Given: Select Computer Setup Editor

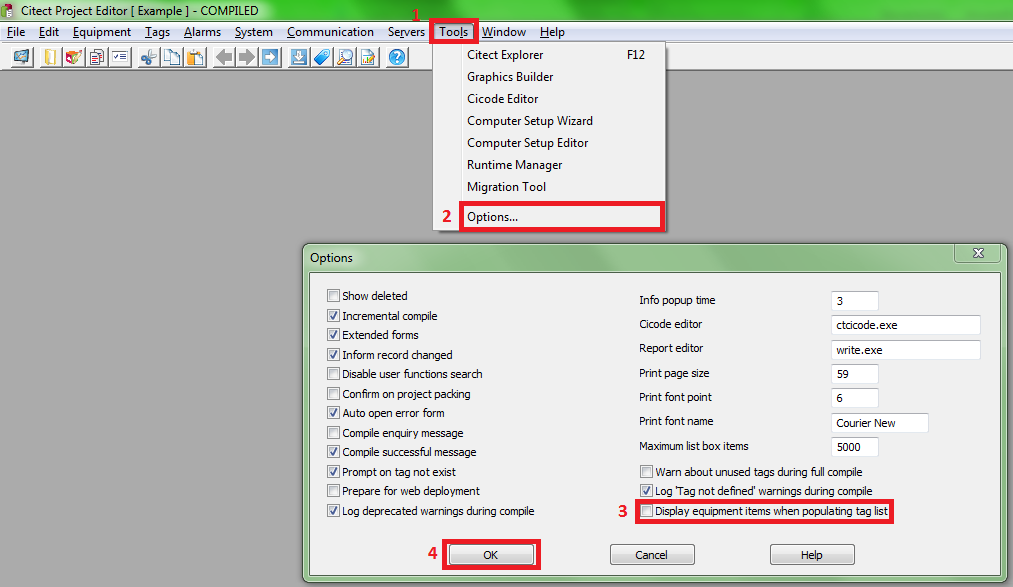Looking at the screenshot, I should [550, 143].
